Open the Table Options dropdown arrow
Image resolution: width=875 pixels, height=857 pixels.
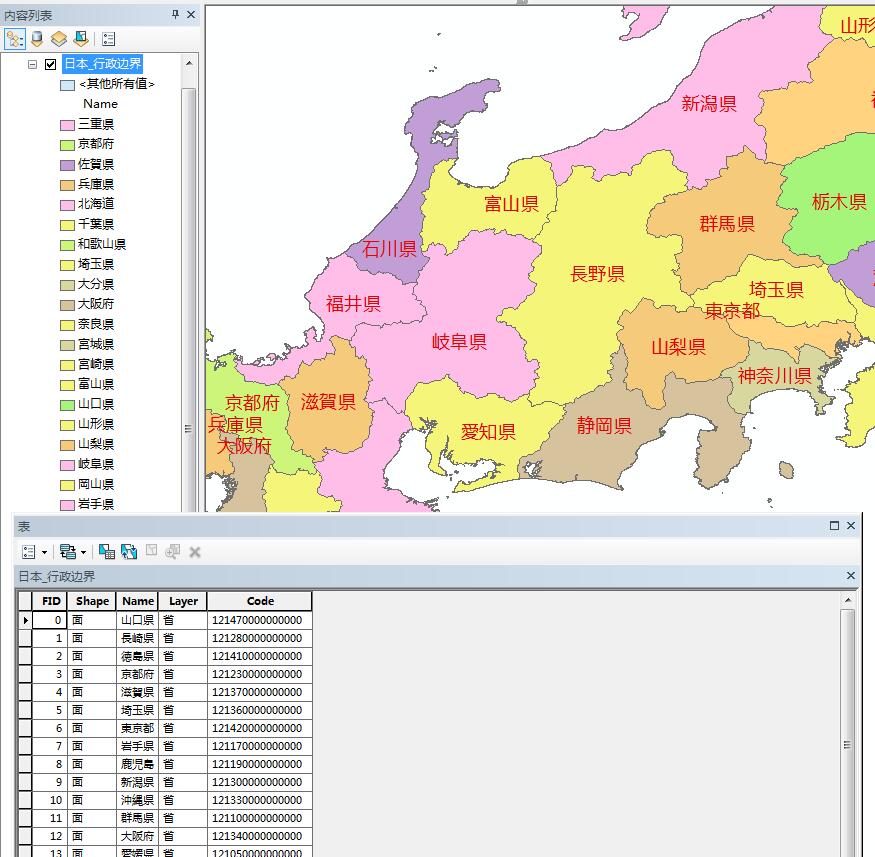coord(44,551)
